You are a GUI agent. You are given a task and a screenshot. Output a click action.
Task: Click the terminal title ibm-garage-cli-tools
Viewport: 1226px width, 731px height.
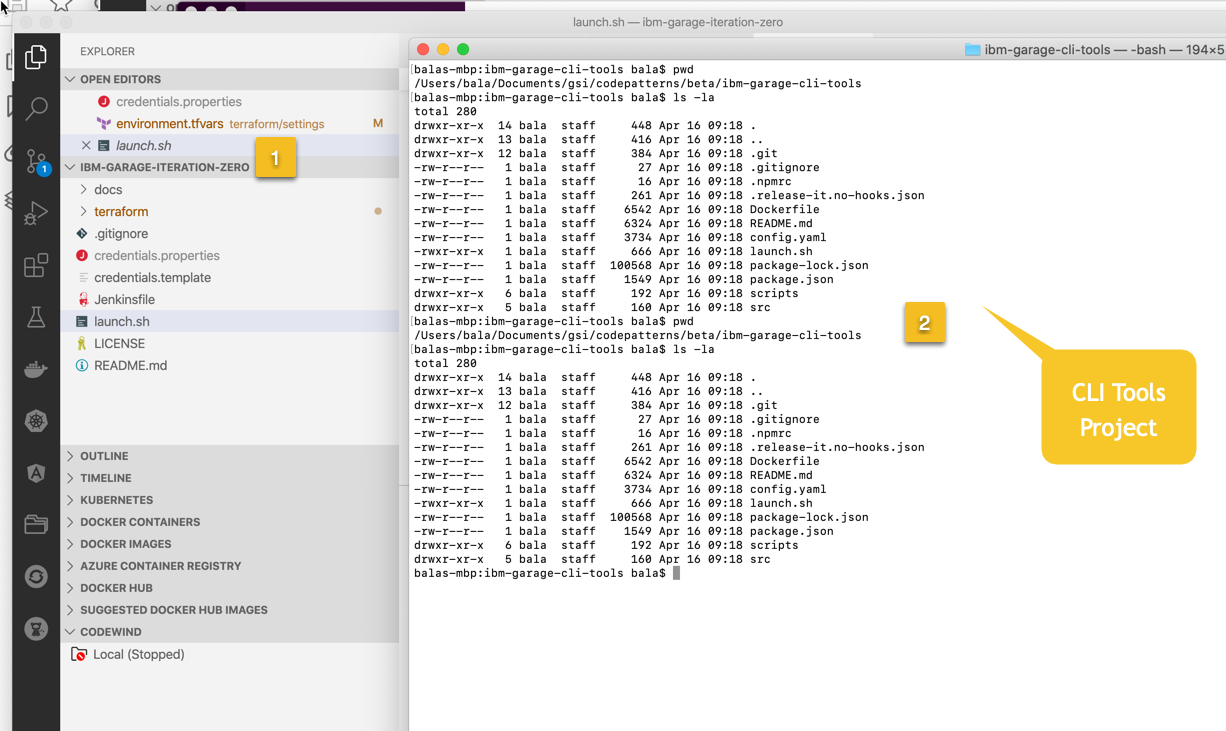coord(1046,50)
